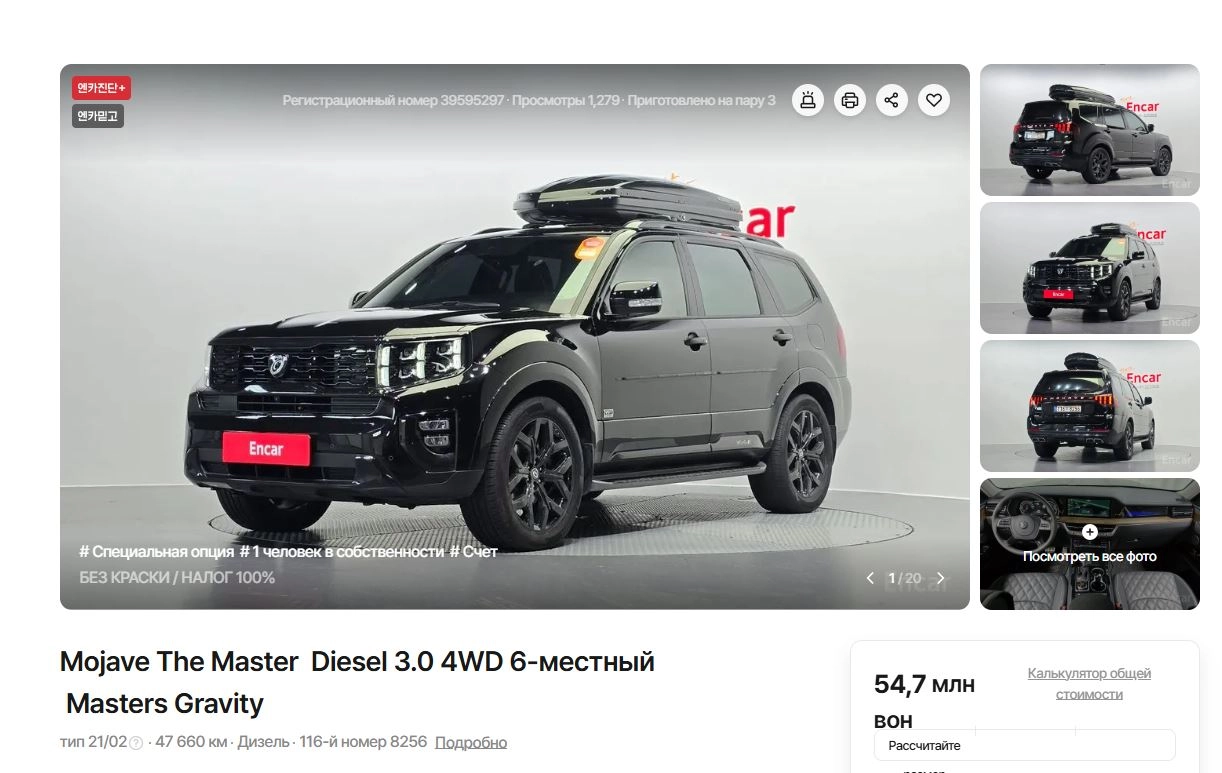Select rear side view thumbnail

coord(1090,130)
